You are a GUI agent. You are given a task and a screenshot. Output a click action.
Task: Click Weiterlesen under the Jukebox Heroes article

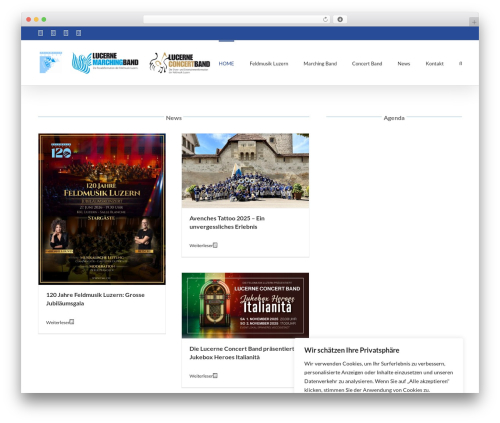[x=203, y=376]
